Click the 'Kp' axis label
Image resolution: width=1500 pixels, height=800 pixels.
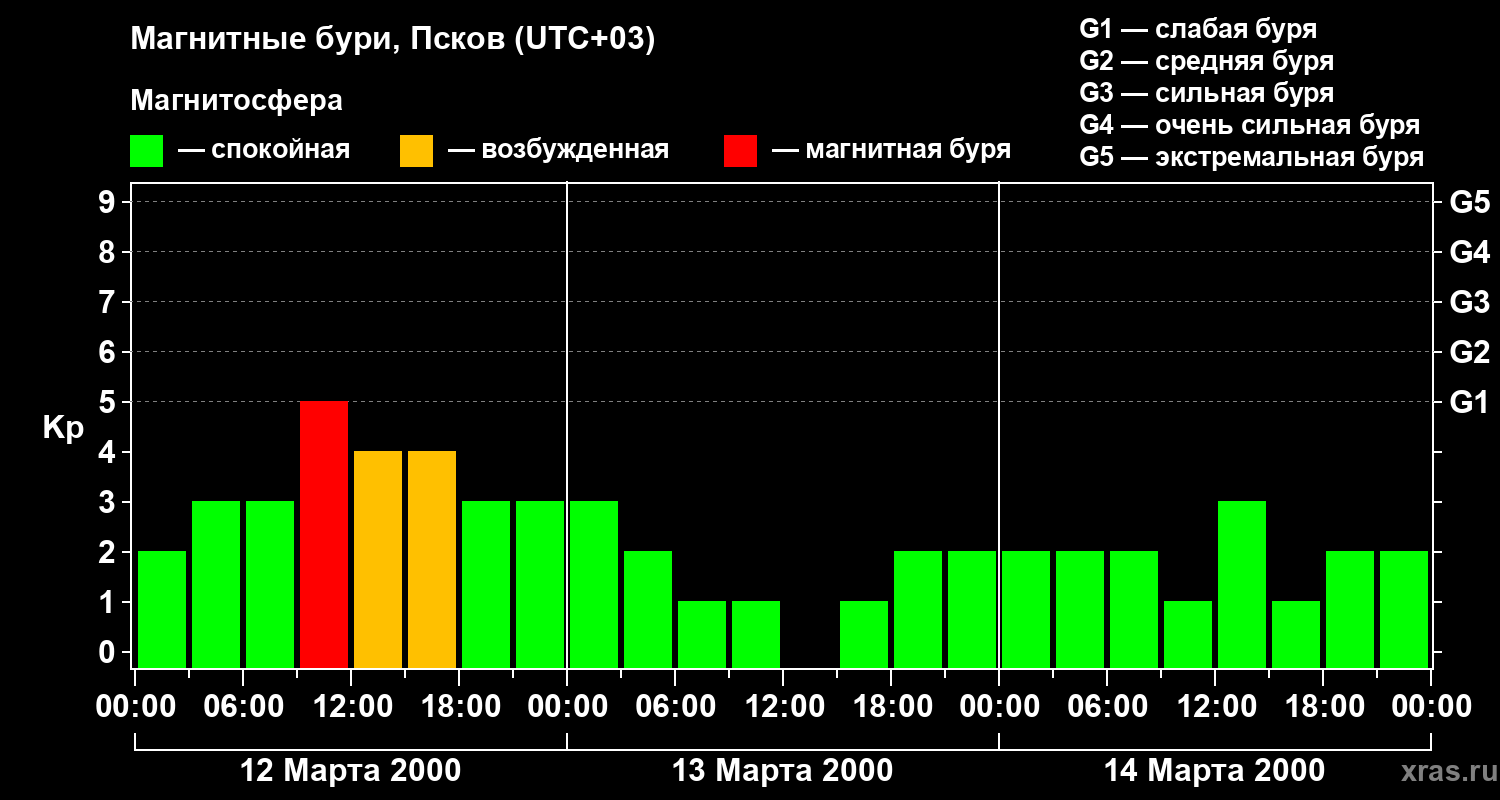(x=63, y=428)
